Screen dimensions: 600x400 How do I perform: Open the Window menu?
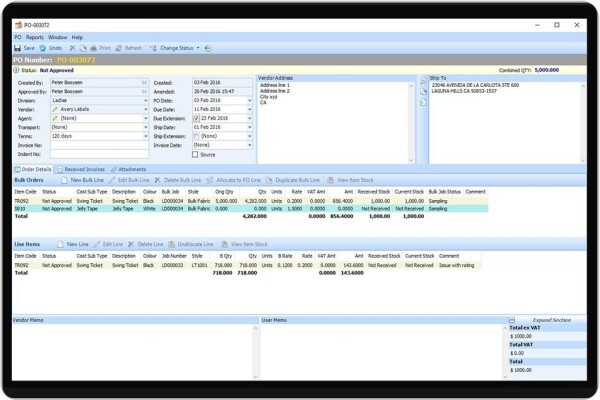pyautogui.click(x=58, y=38)
